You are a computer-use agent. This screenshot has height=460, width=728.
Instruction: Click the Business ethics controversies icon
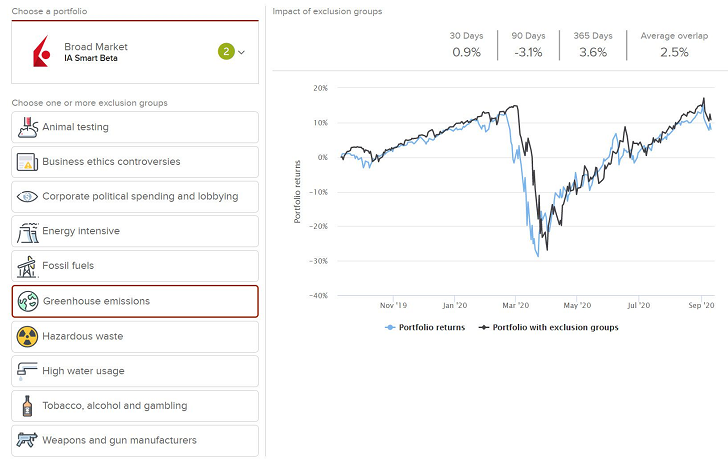27,162
